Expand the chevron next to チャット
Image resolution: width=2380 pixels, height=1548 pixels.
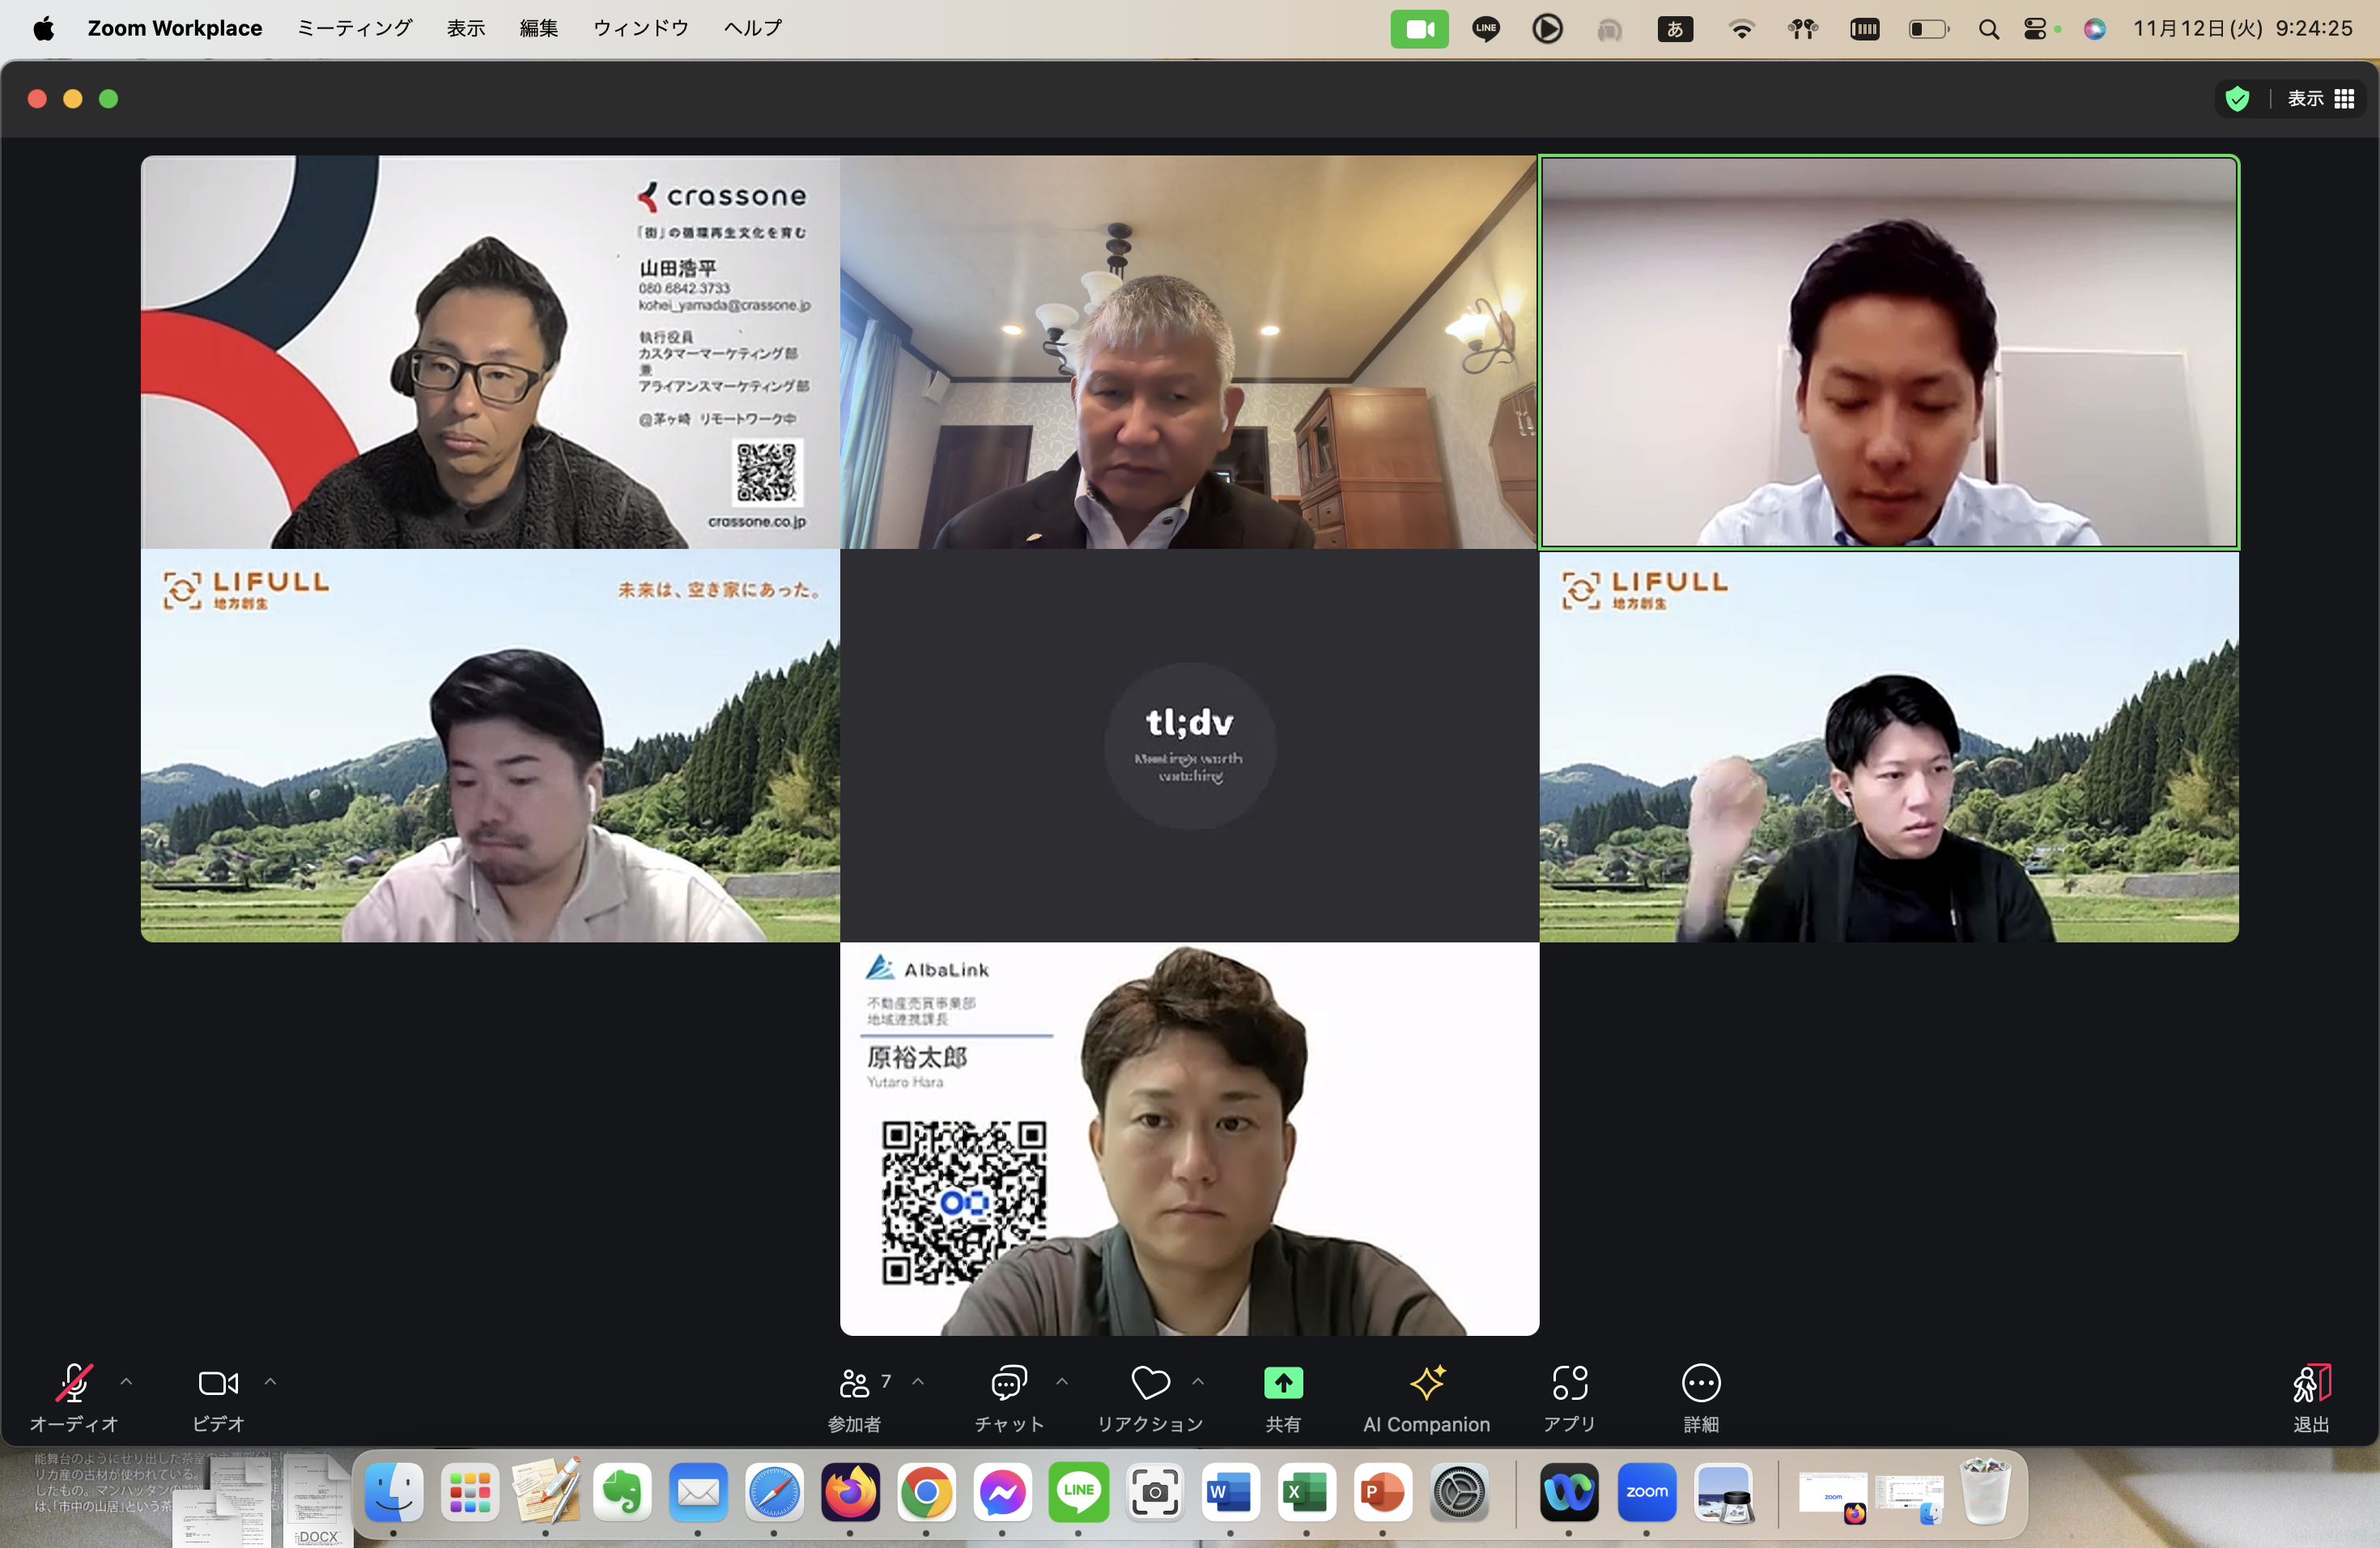point(1062,1382)
